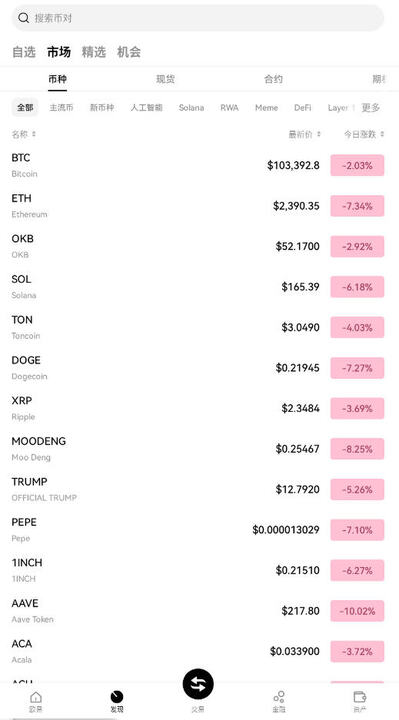Filter by Solana category chip
399x720 pixels.
pos(191,107)
